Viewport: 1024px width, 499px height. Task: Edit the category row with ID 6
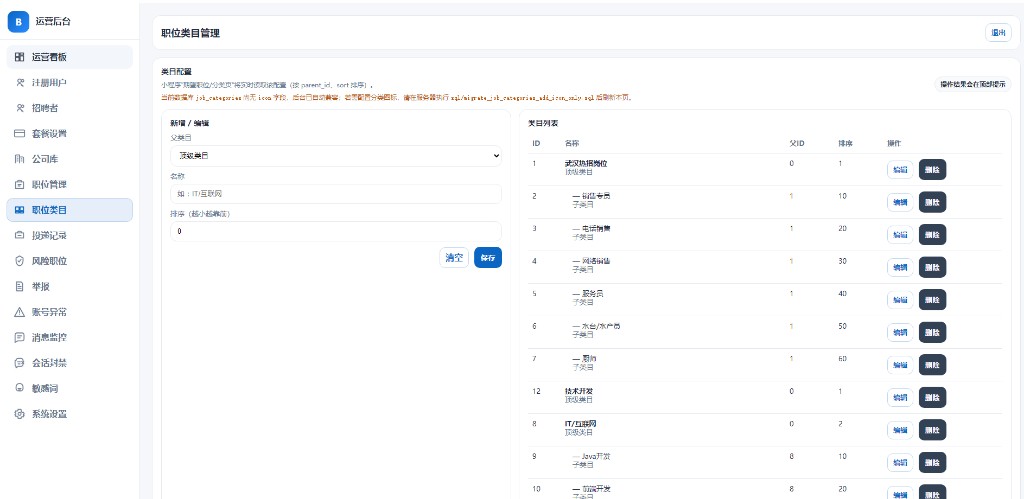point(900,332)
